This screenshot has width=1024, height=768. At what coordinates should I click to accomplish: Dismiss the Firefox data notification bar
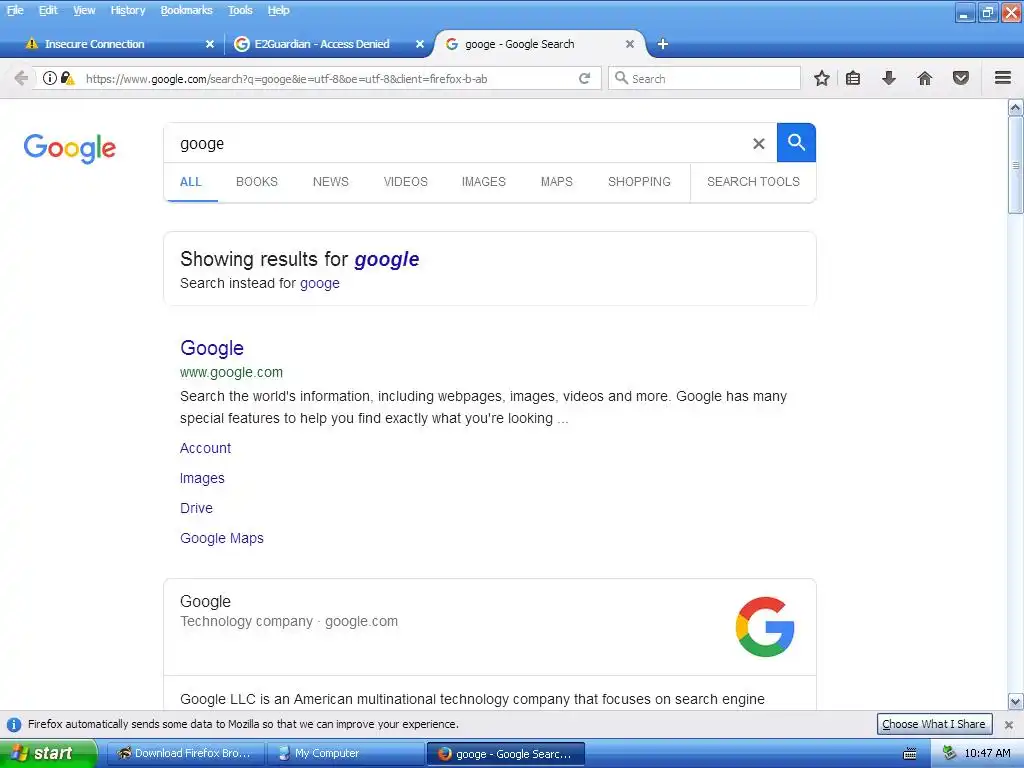click(x=1009, y=724)
